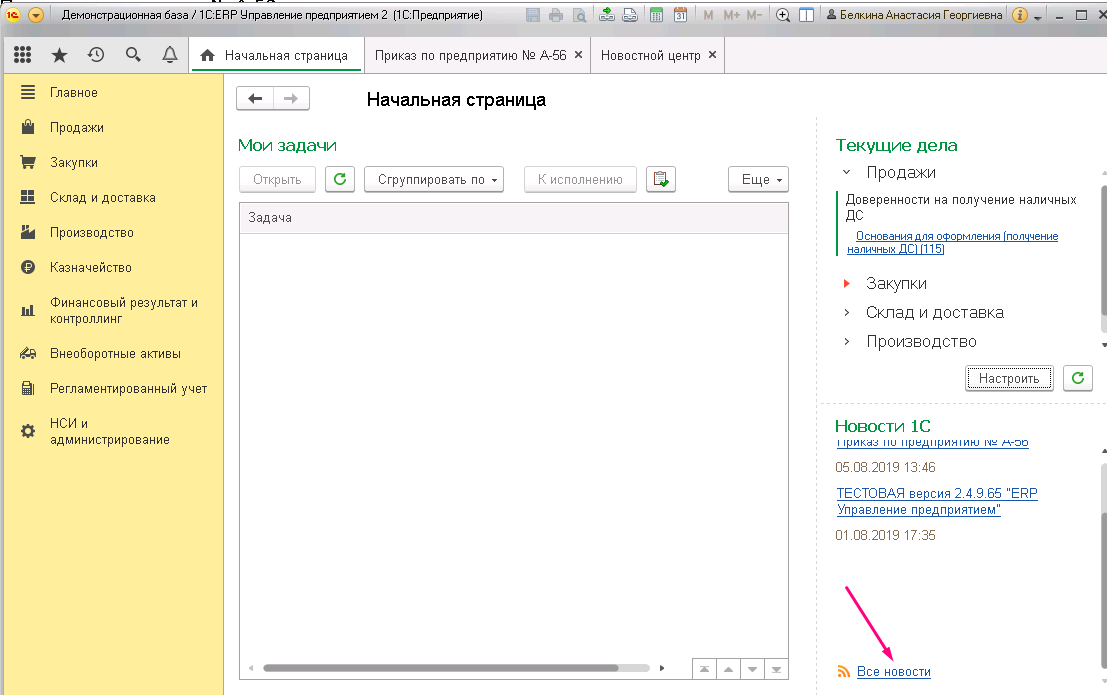This screenshot has height=695, width=1107.
Task: Click the yellow information icon
Action: click(x=1019, y=15)
